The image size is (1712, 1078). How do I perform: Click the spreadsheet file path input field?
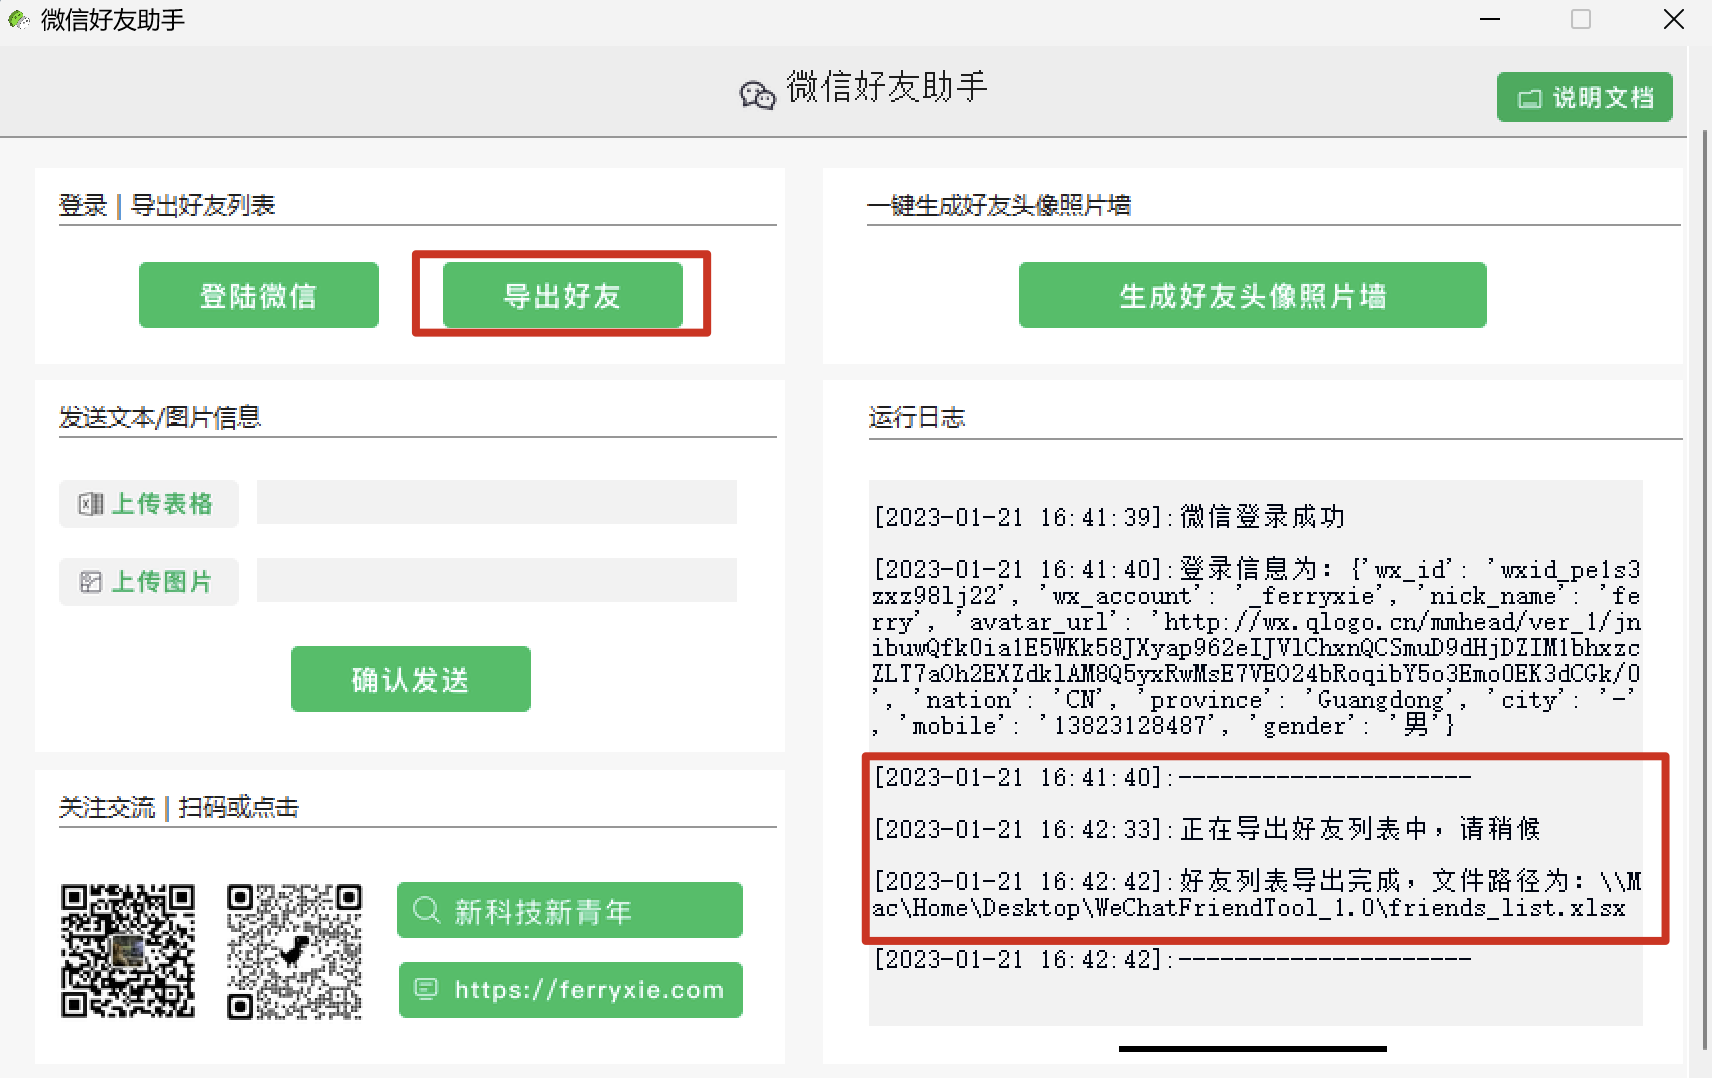(496, 503)
